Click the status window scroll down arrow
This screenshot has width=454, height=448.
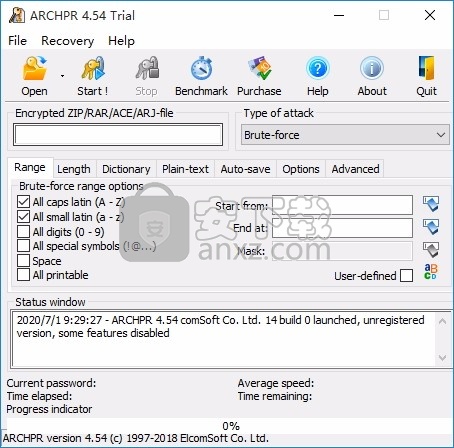(443, 358)
